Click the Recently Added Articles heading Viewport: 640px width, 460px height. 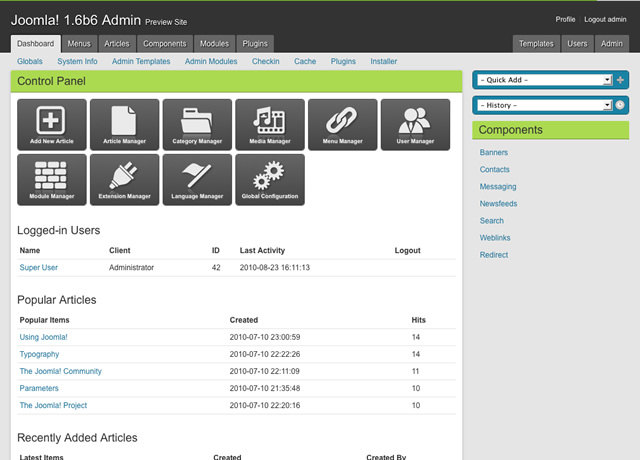[77, 438]
